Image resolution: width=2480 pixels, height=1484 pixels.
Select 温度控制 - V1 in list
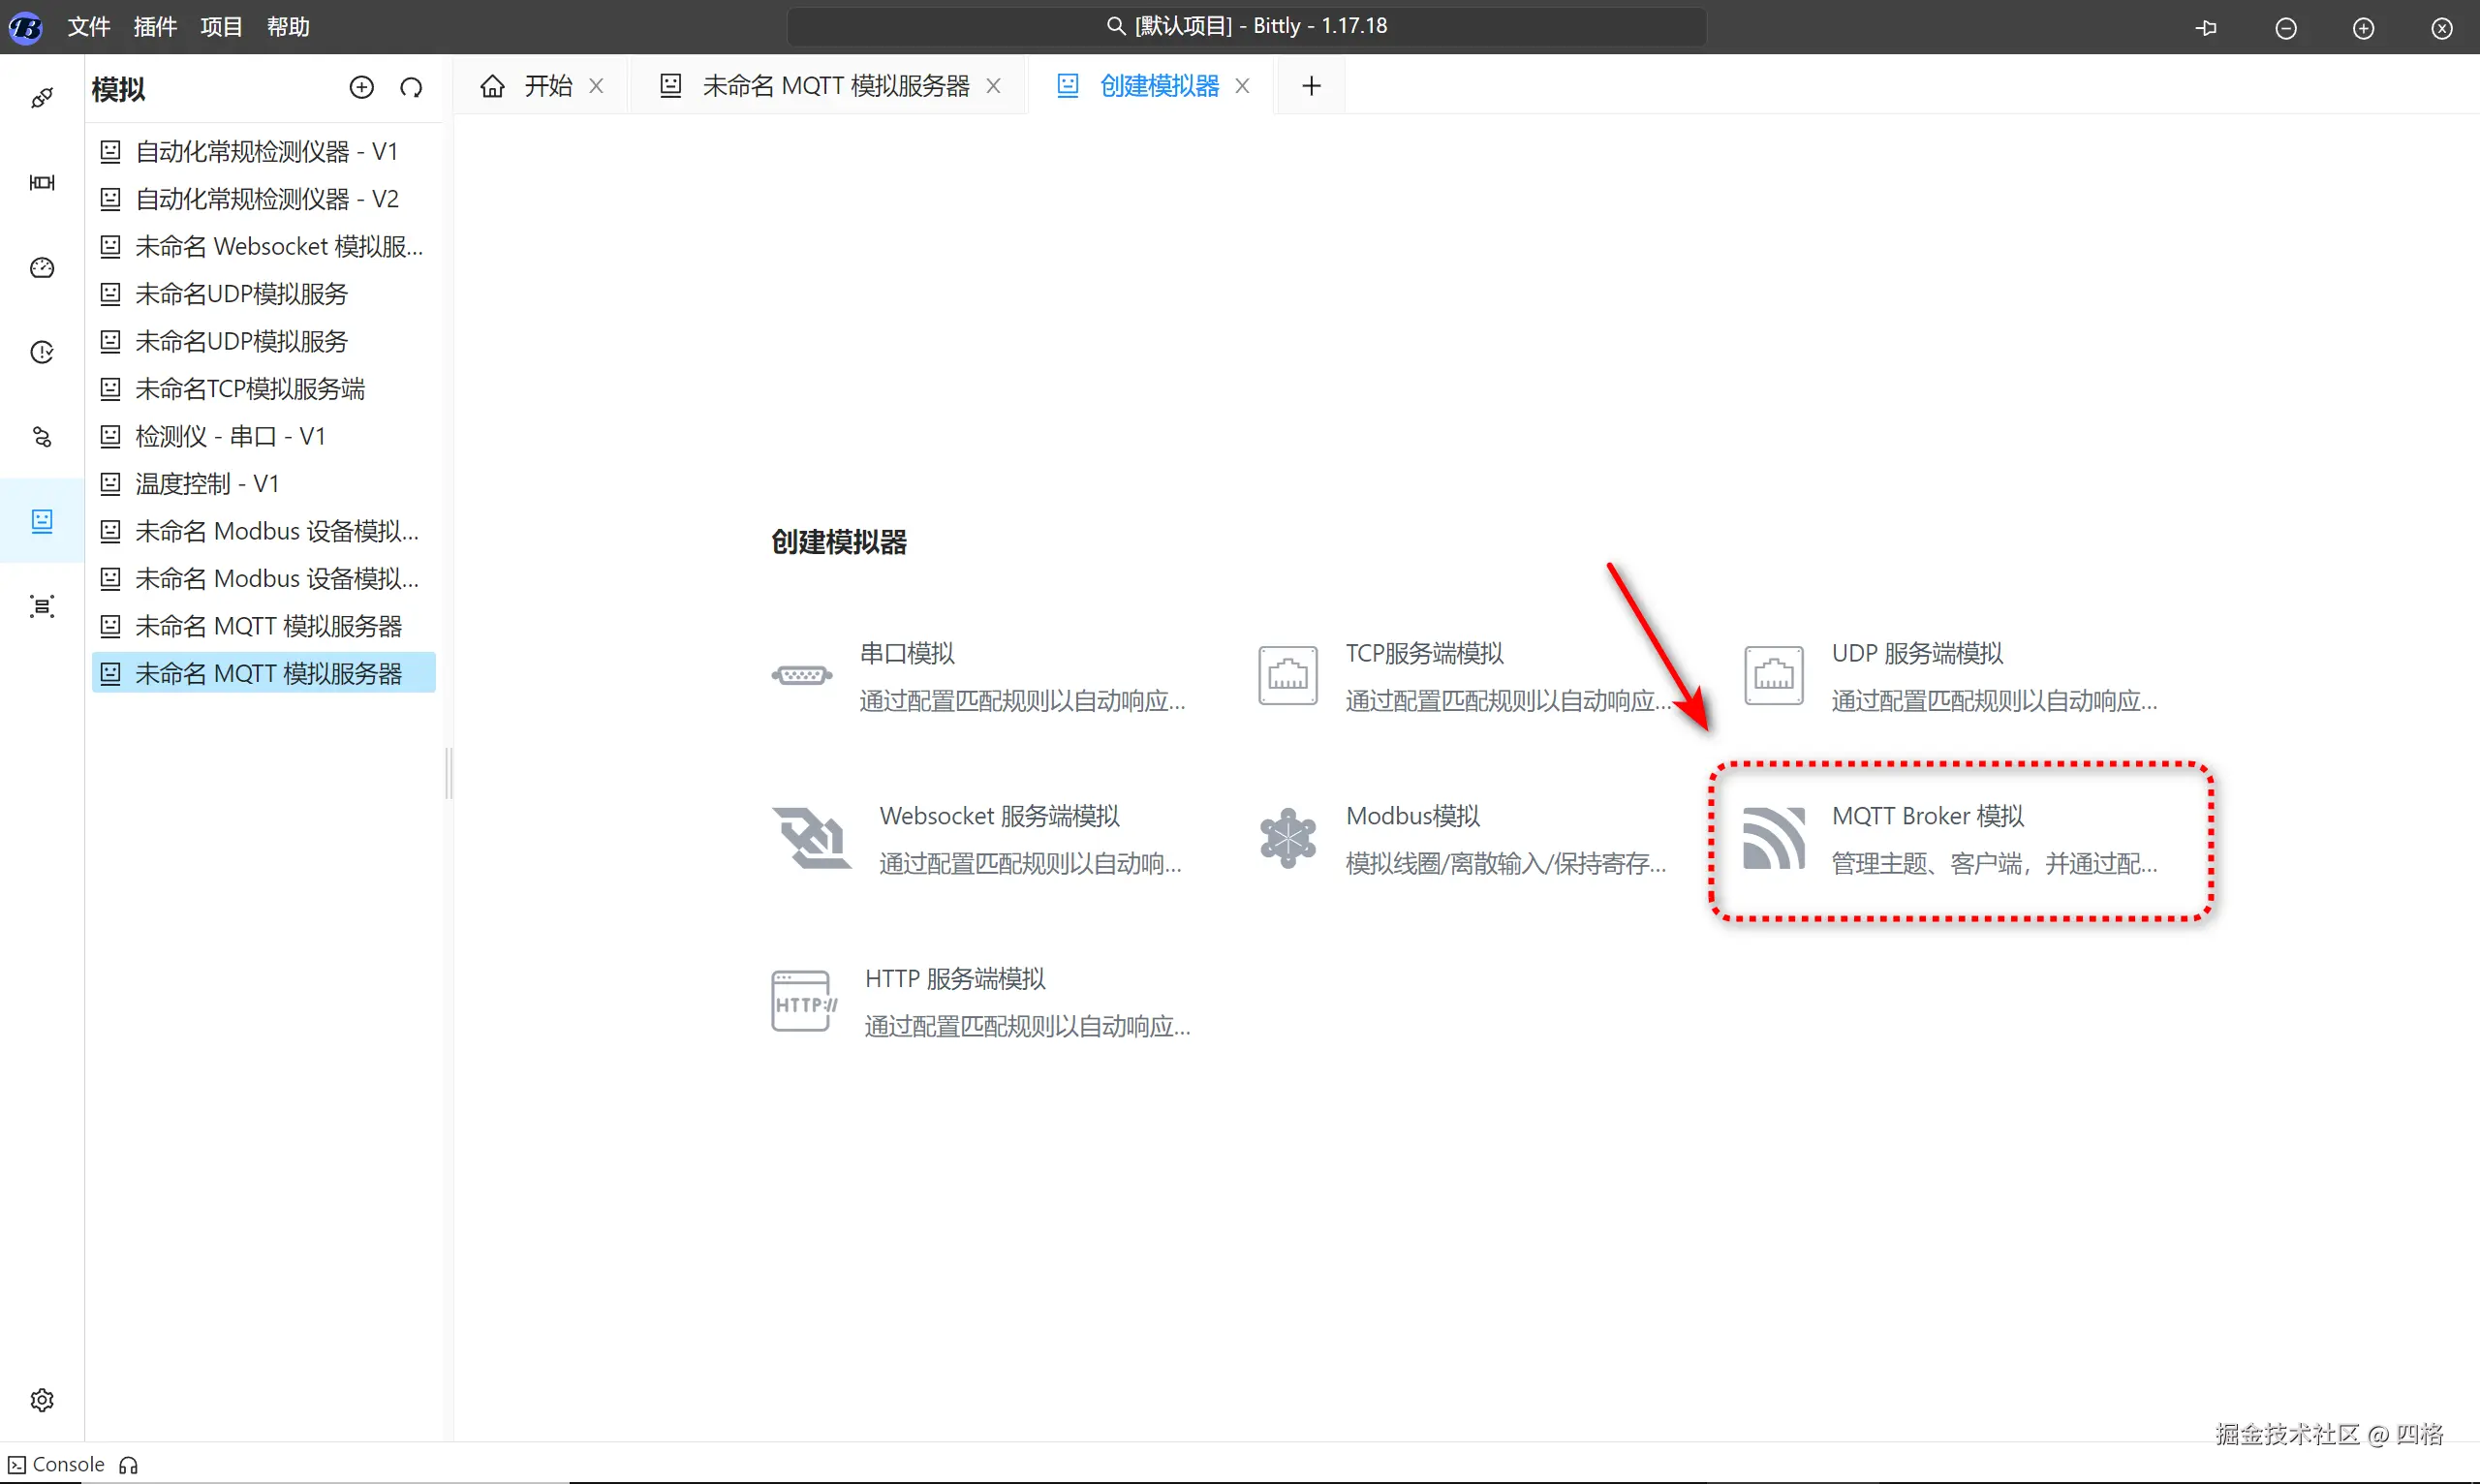click(206, 484)
